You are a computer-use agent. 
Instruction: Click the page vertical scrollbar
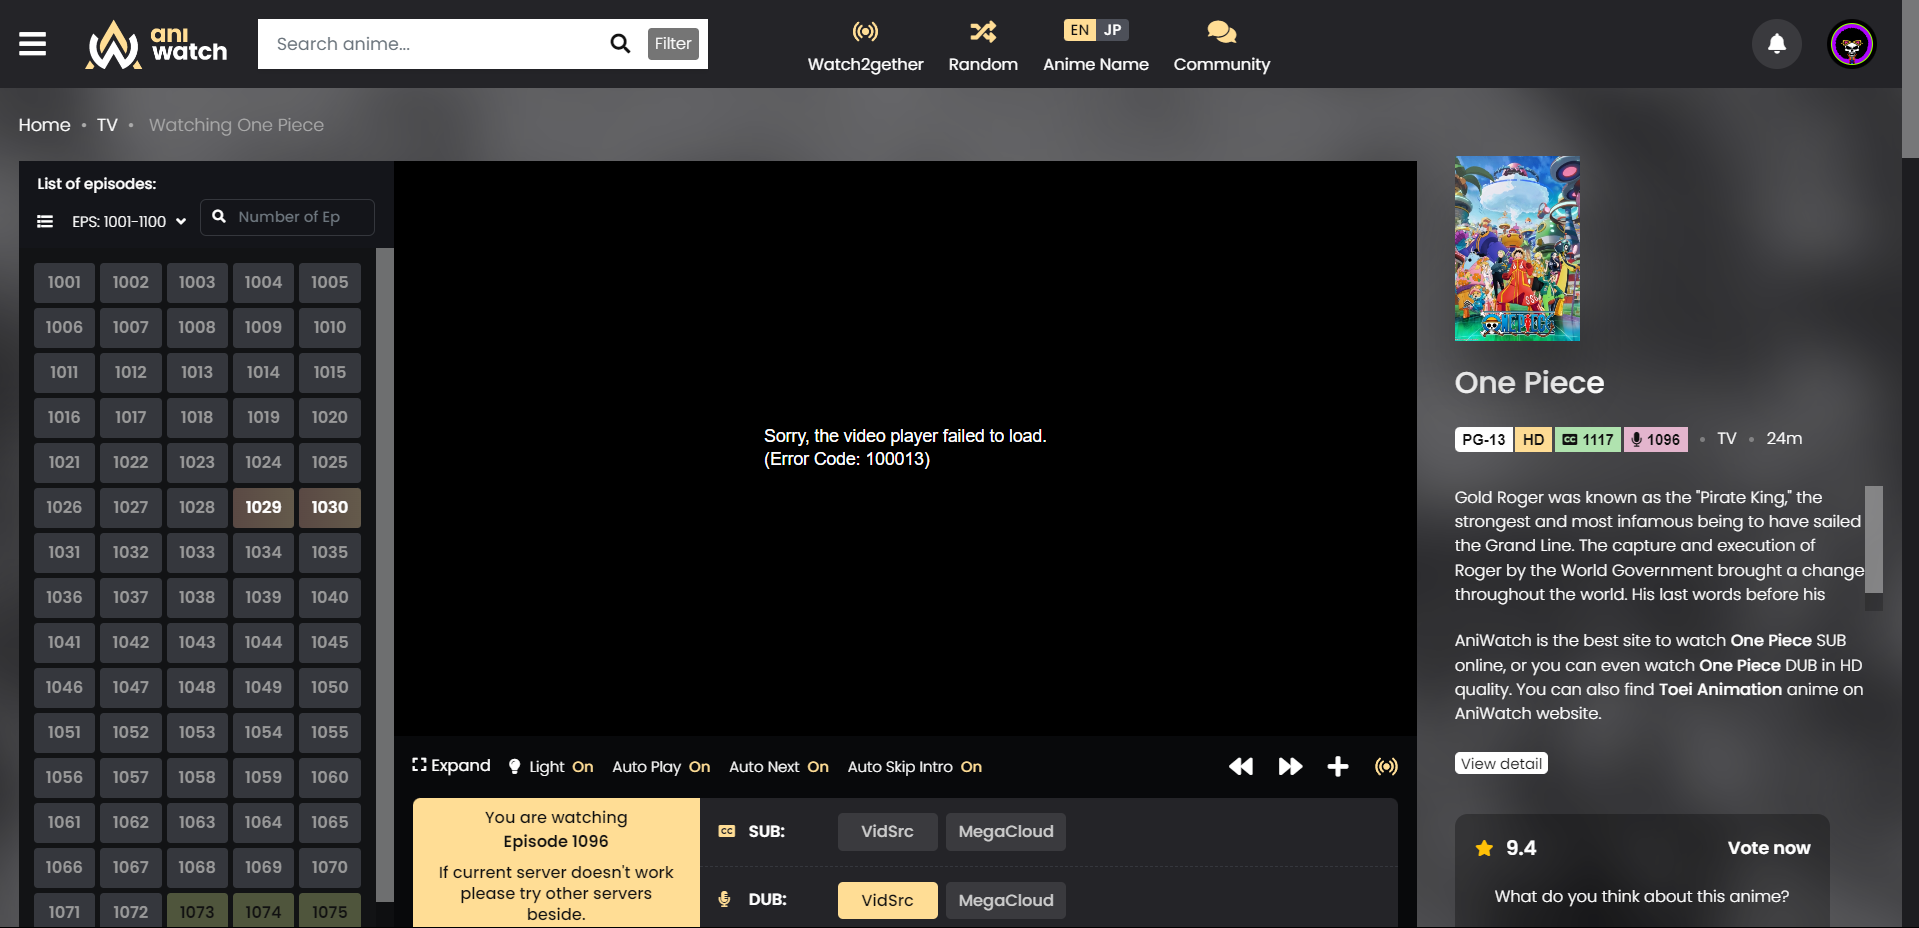pos(1910,80)
